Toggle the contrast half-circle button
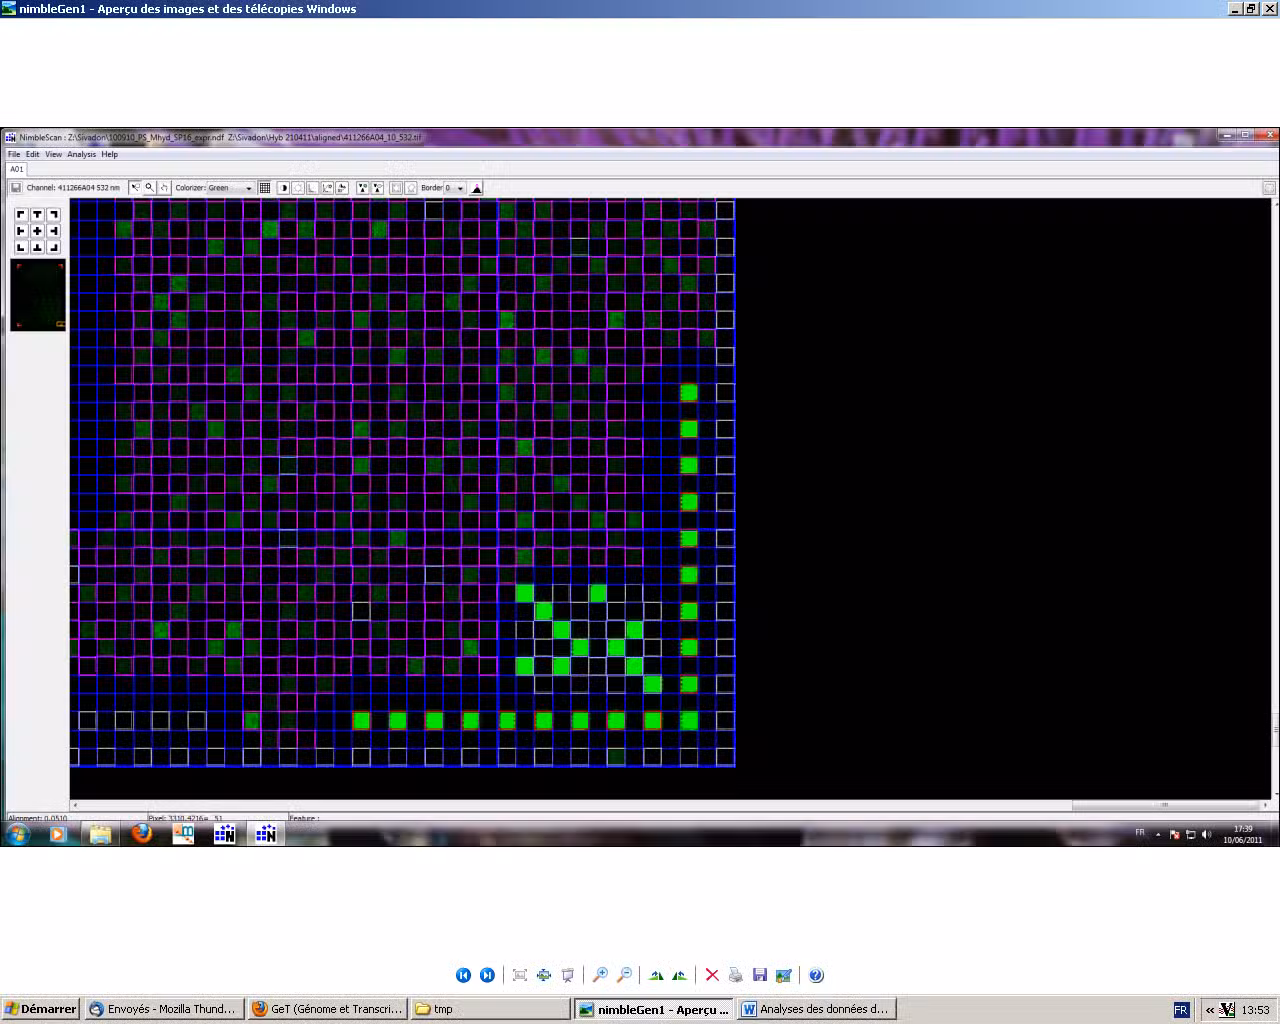 tap(283, 188)
